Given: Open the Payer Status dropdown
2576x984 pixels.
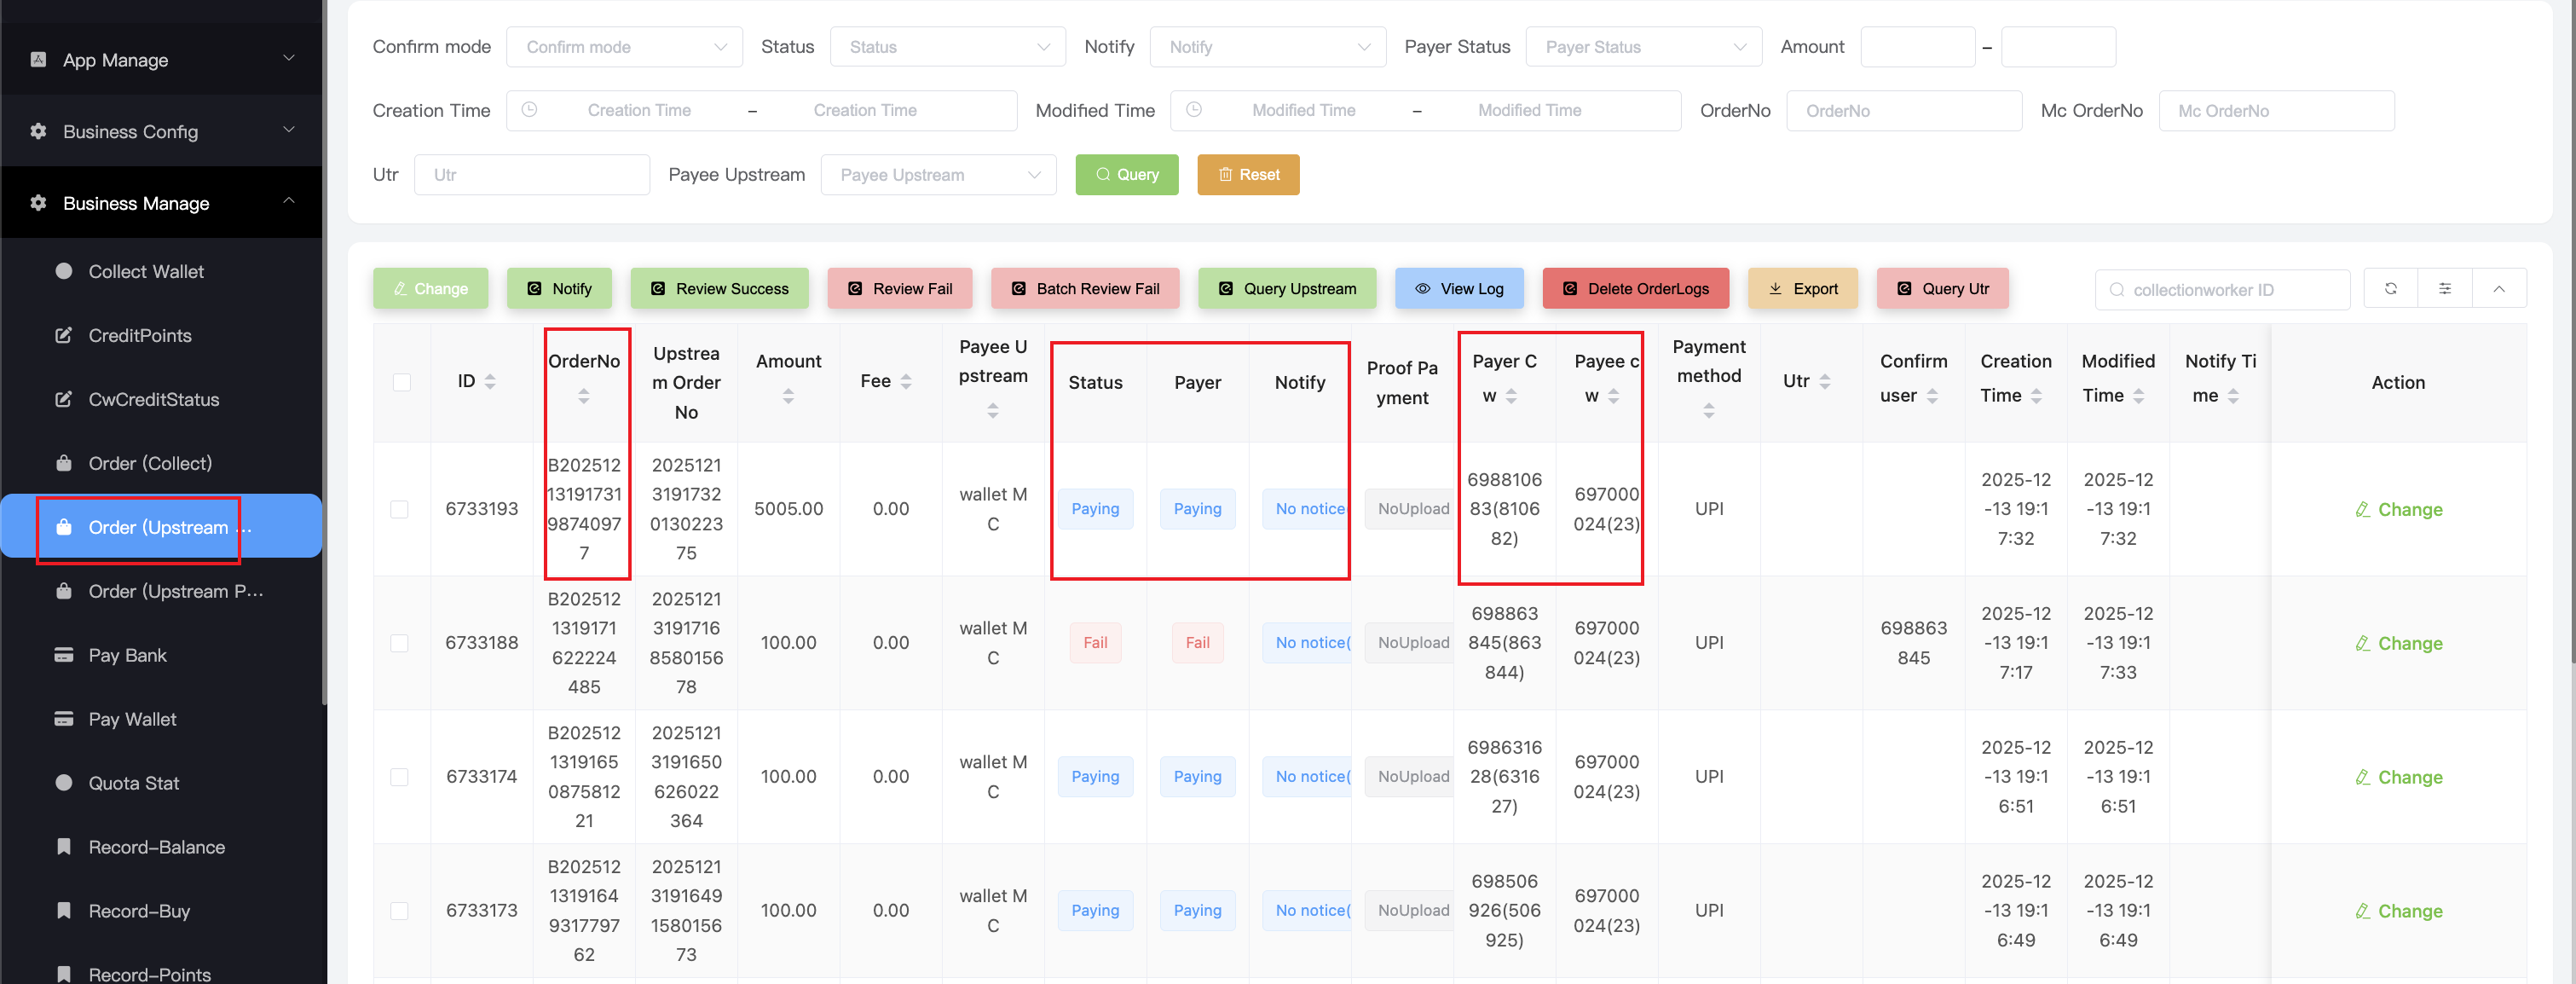Looking at the screenshot, I should click(1643, 47).
